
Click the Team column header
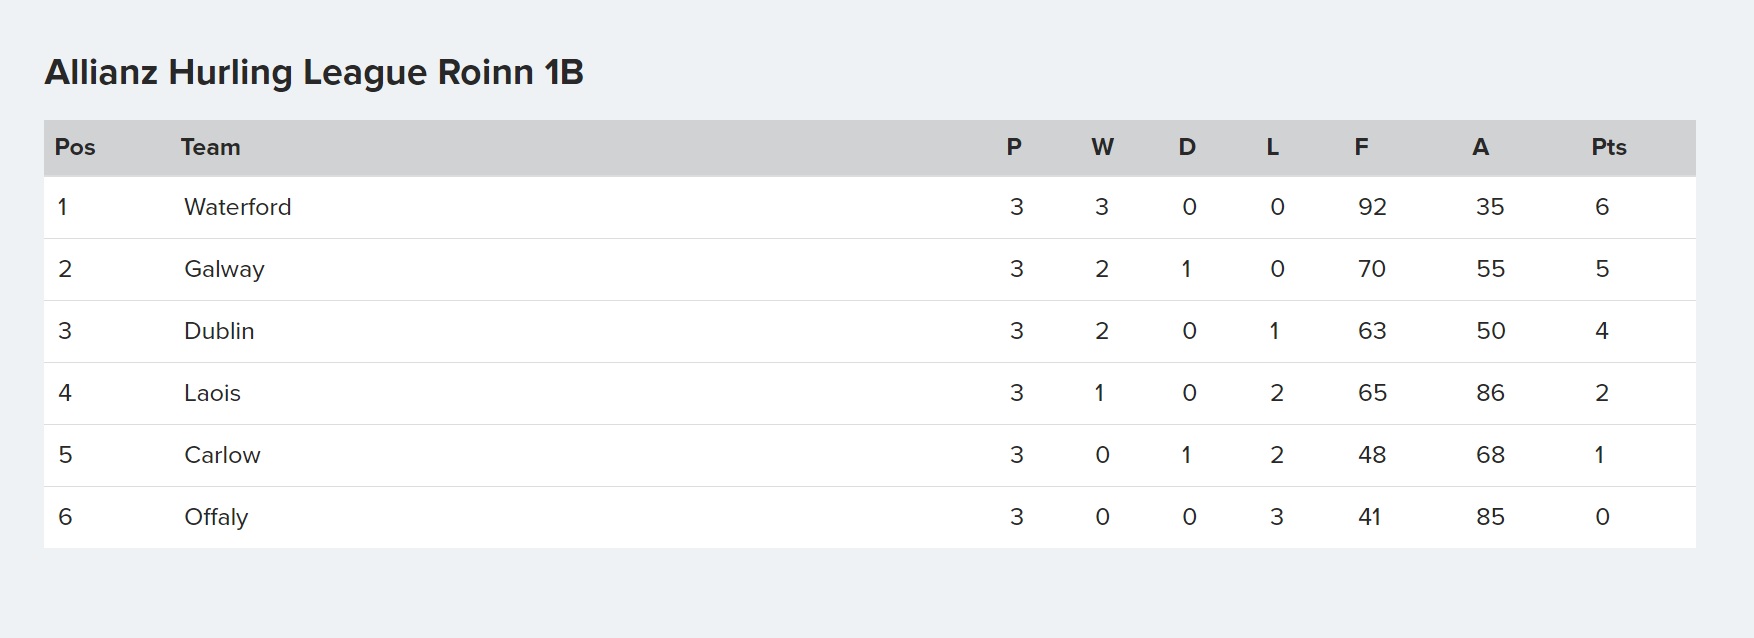tap(210, 147)
